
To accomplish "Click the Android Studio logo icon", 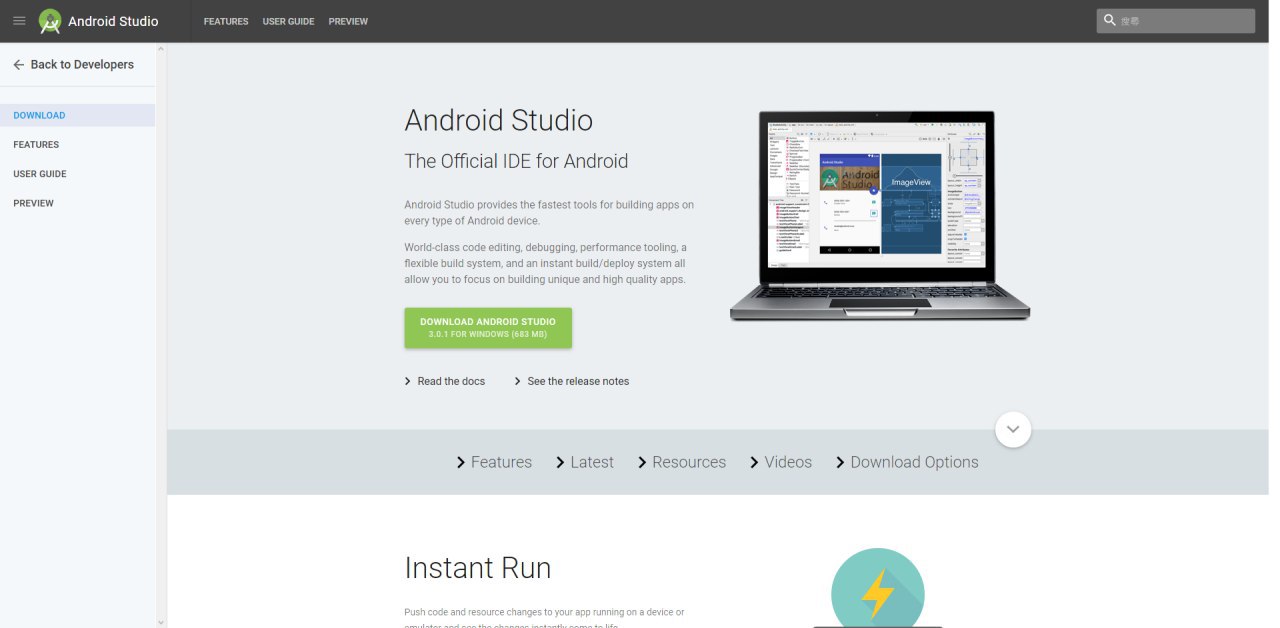I will [50, 21].
